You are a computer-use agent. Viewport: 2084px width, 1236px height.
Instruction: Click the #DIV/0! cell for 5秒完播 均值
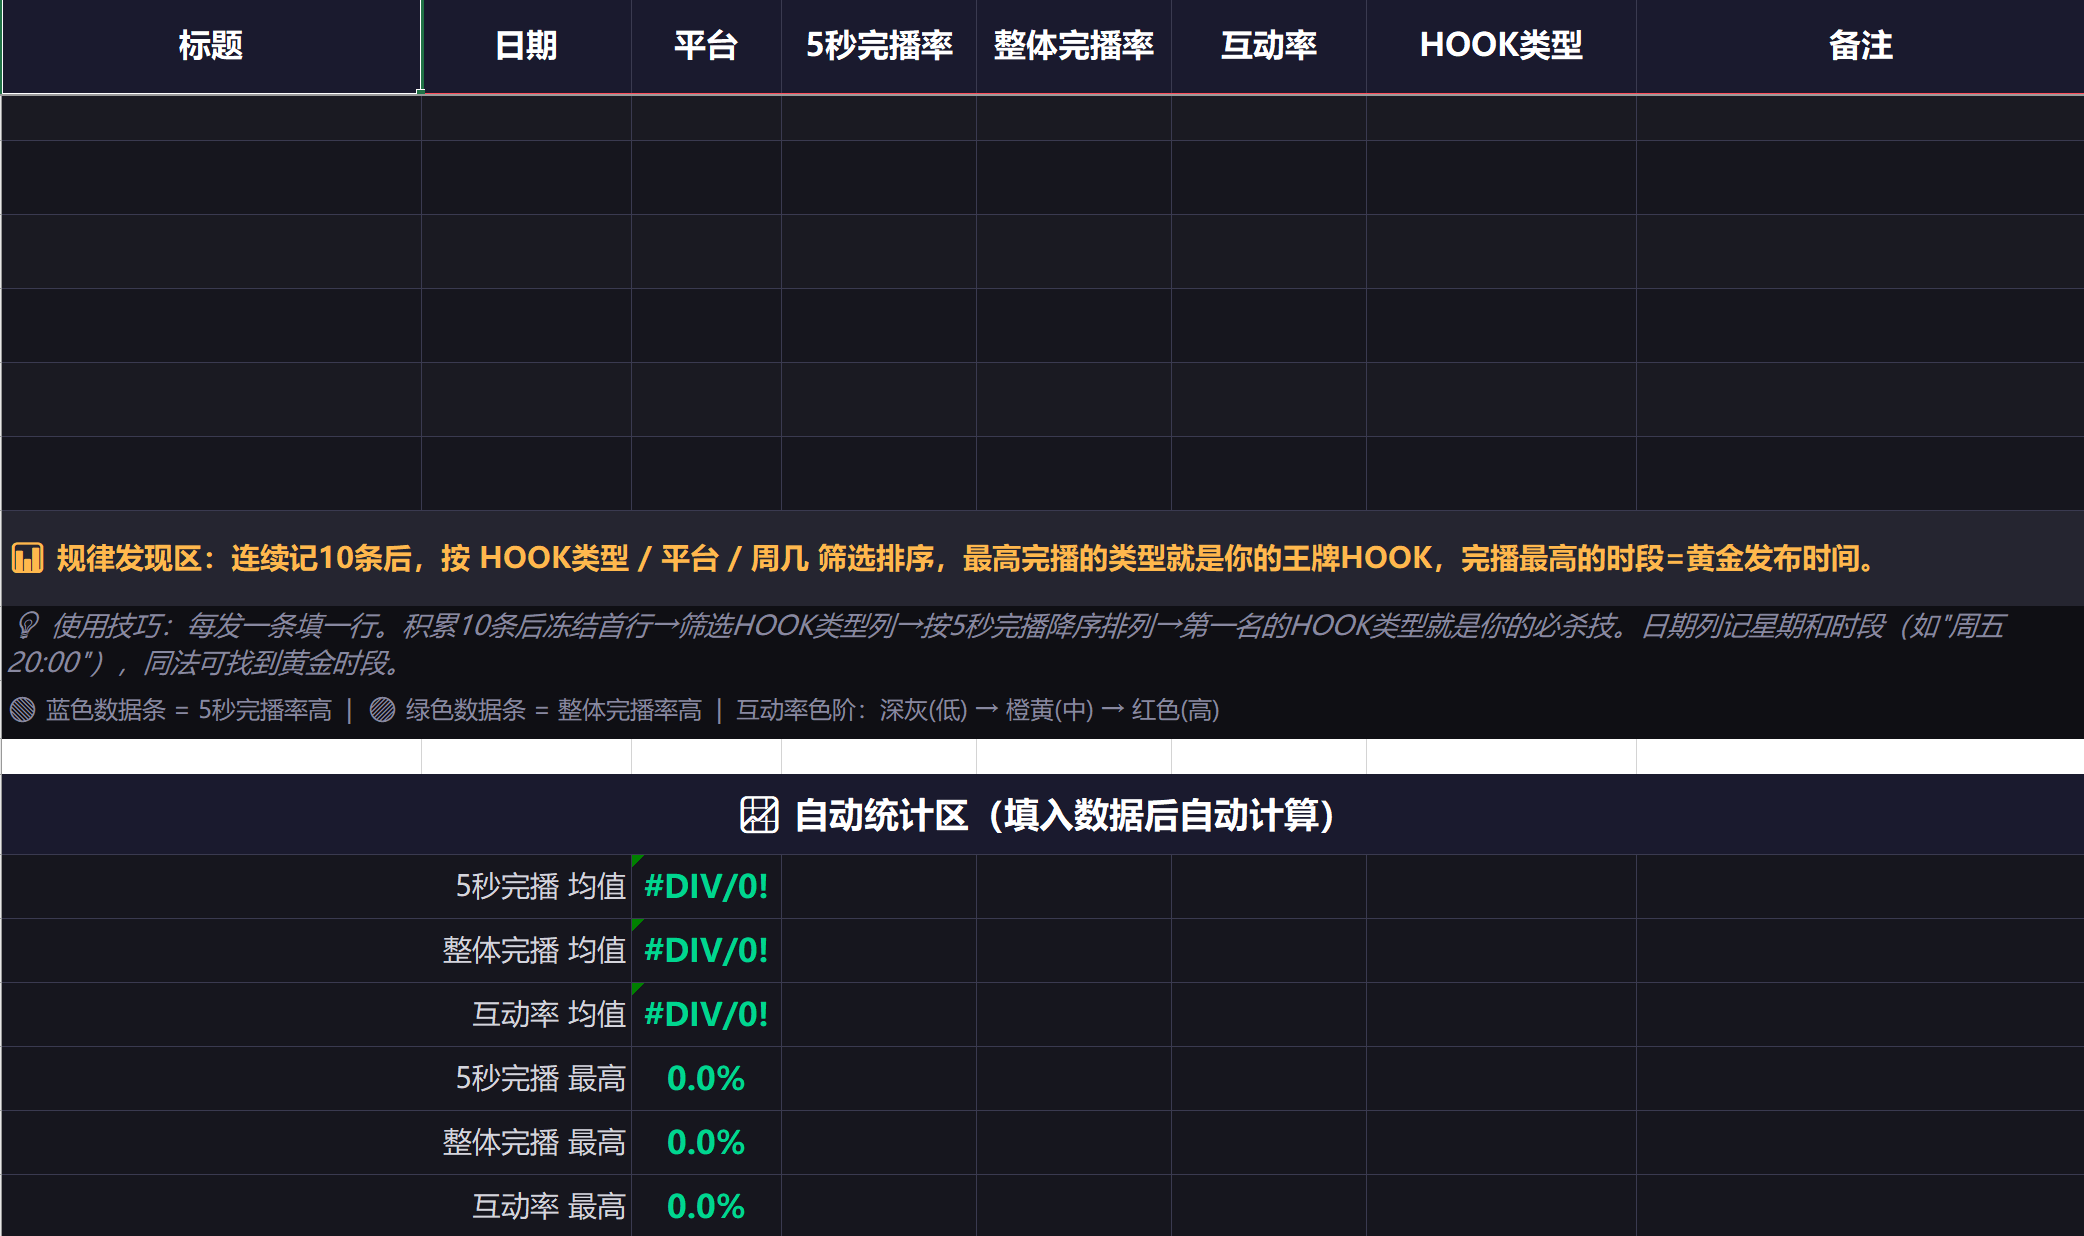(706, 887)
